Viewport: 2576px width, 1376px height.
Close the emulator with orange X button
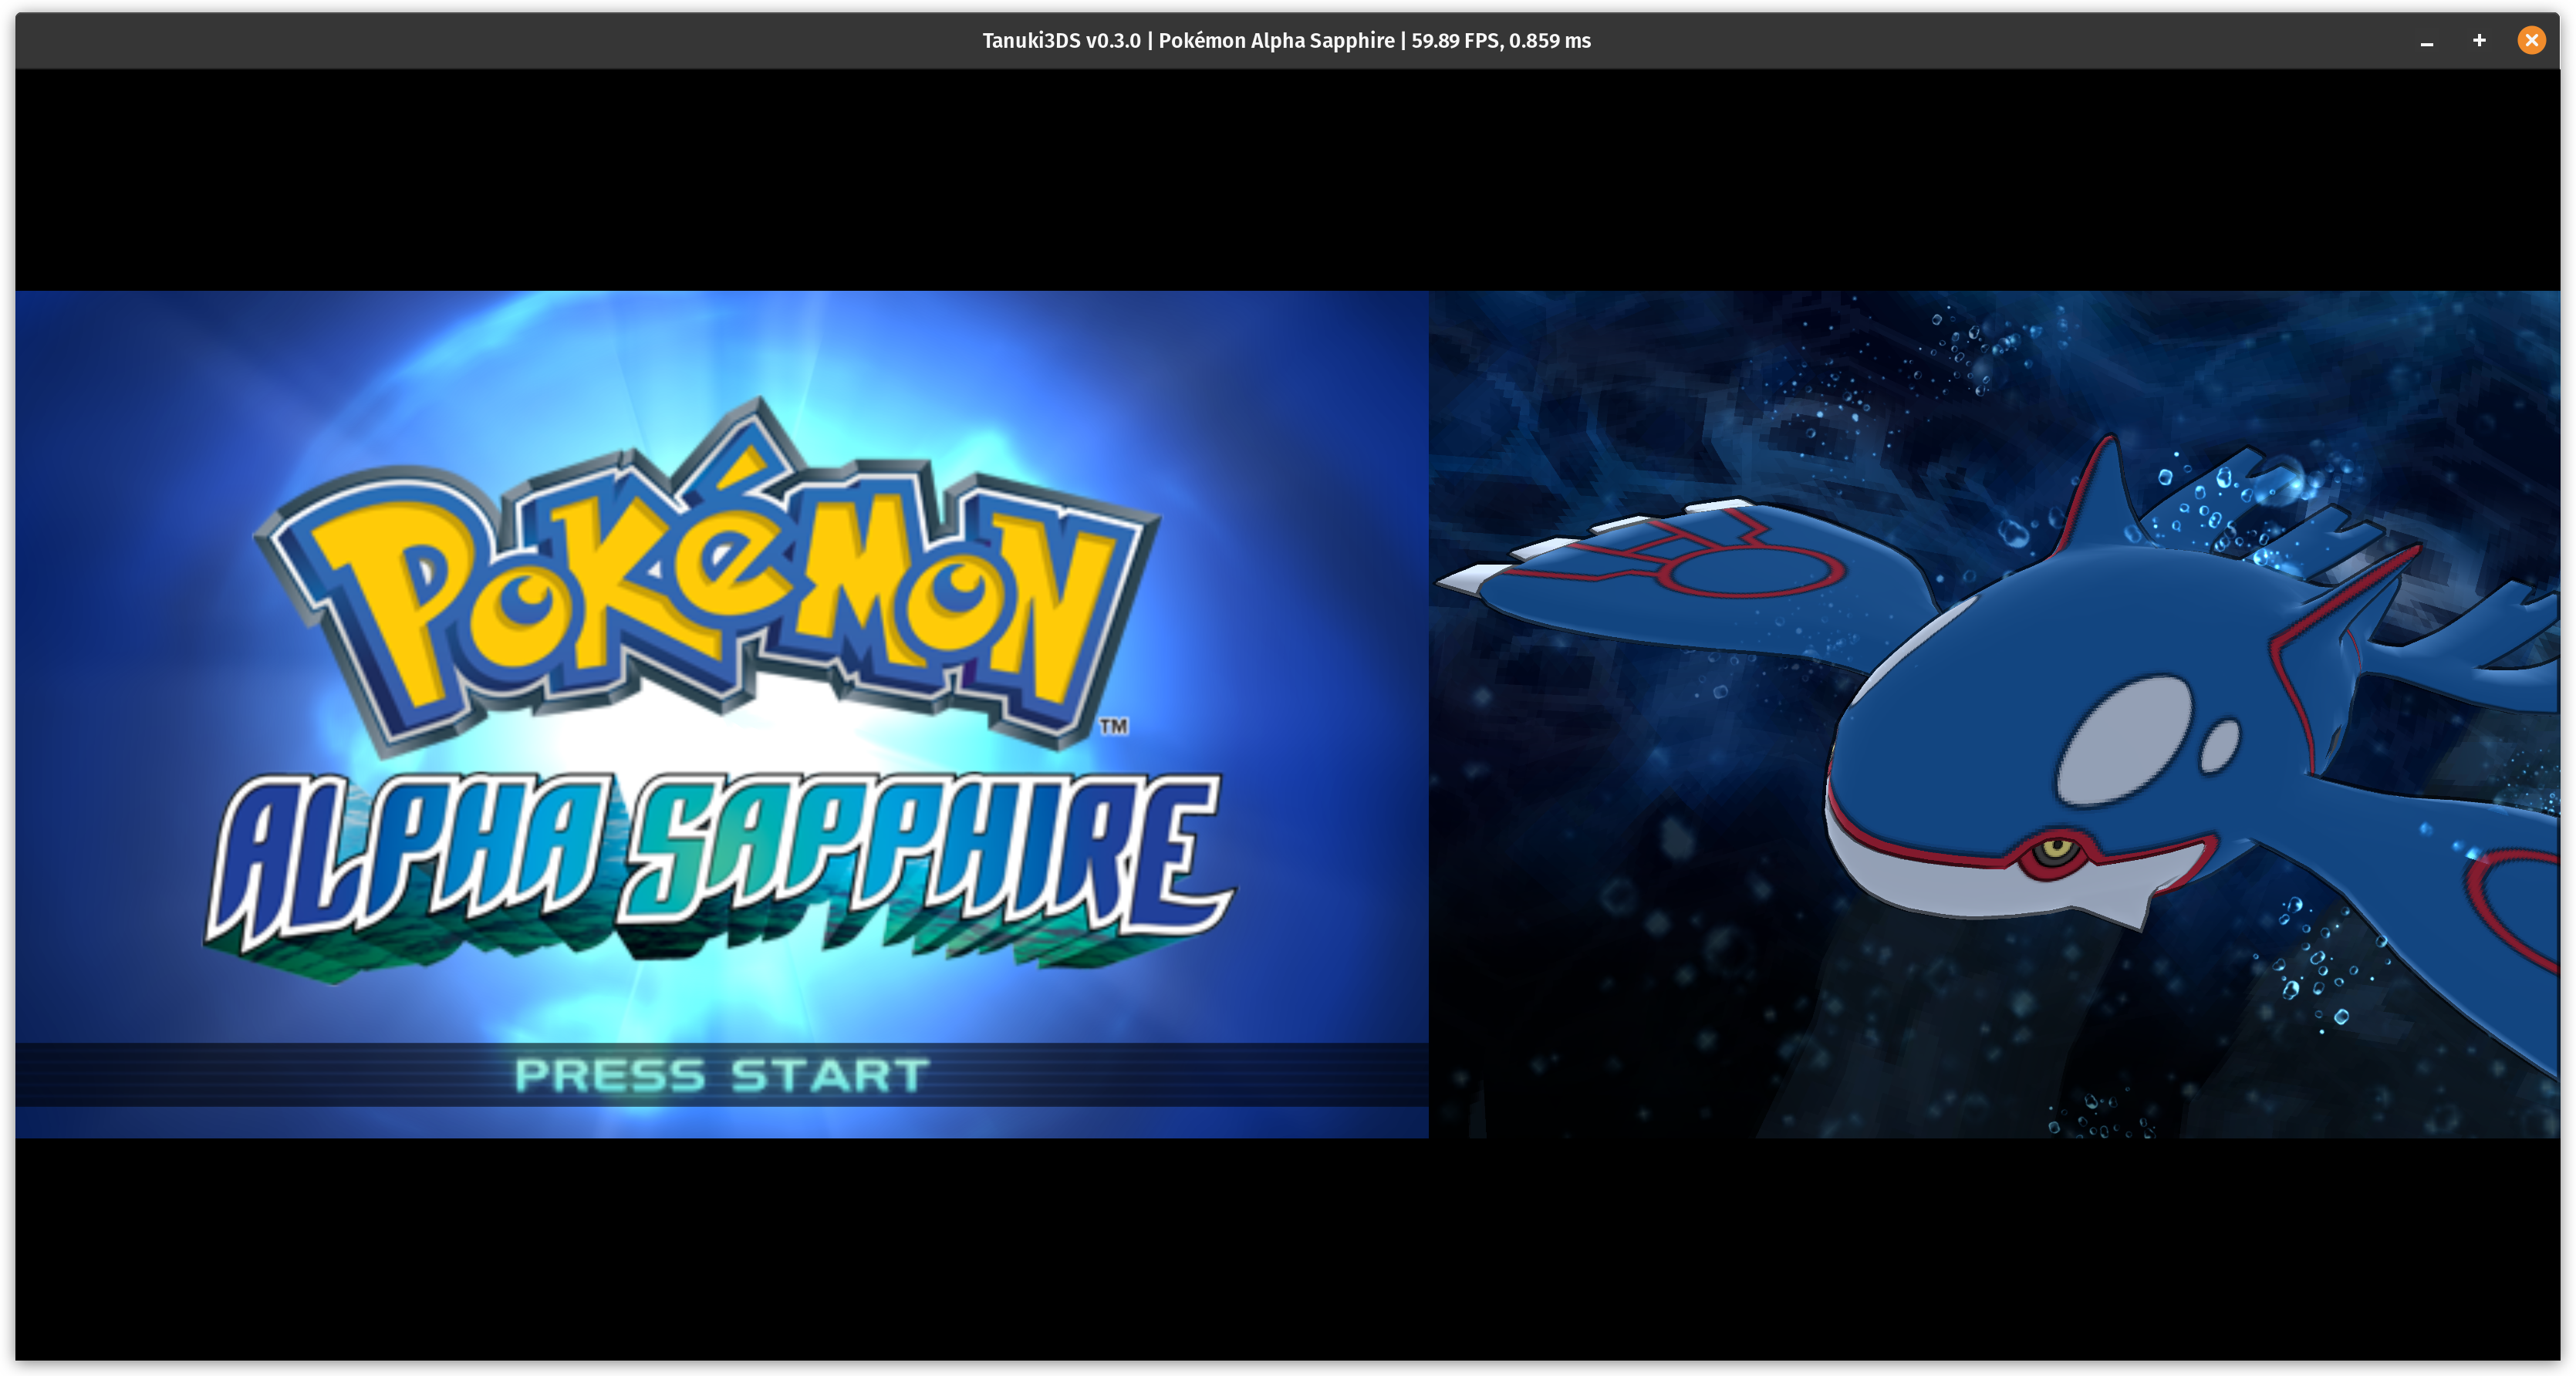(x=2531, y=41)
